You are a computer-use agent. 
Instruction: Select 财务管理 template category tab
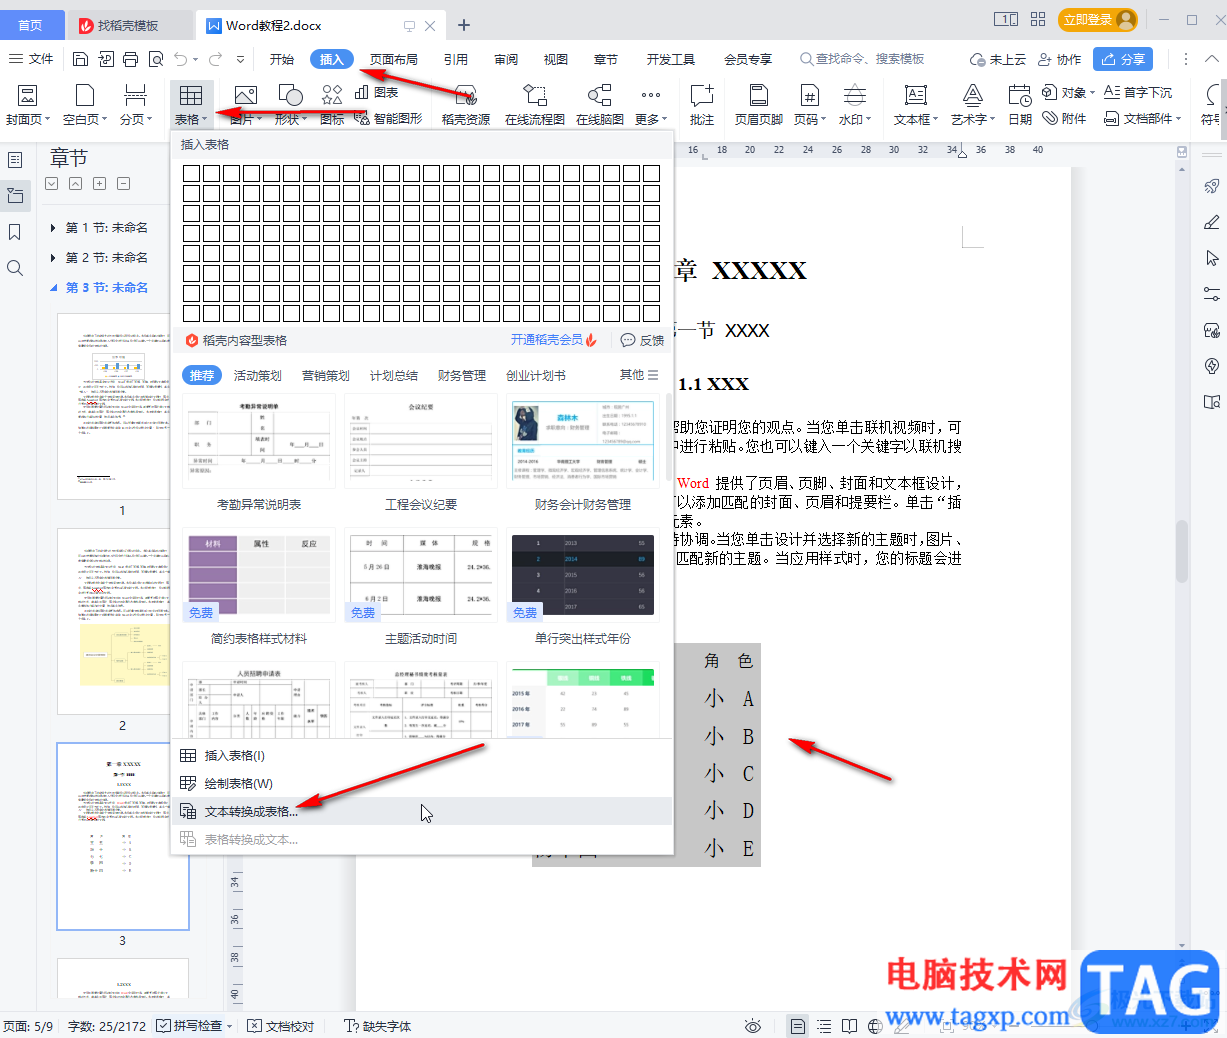coord(462,375)
